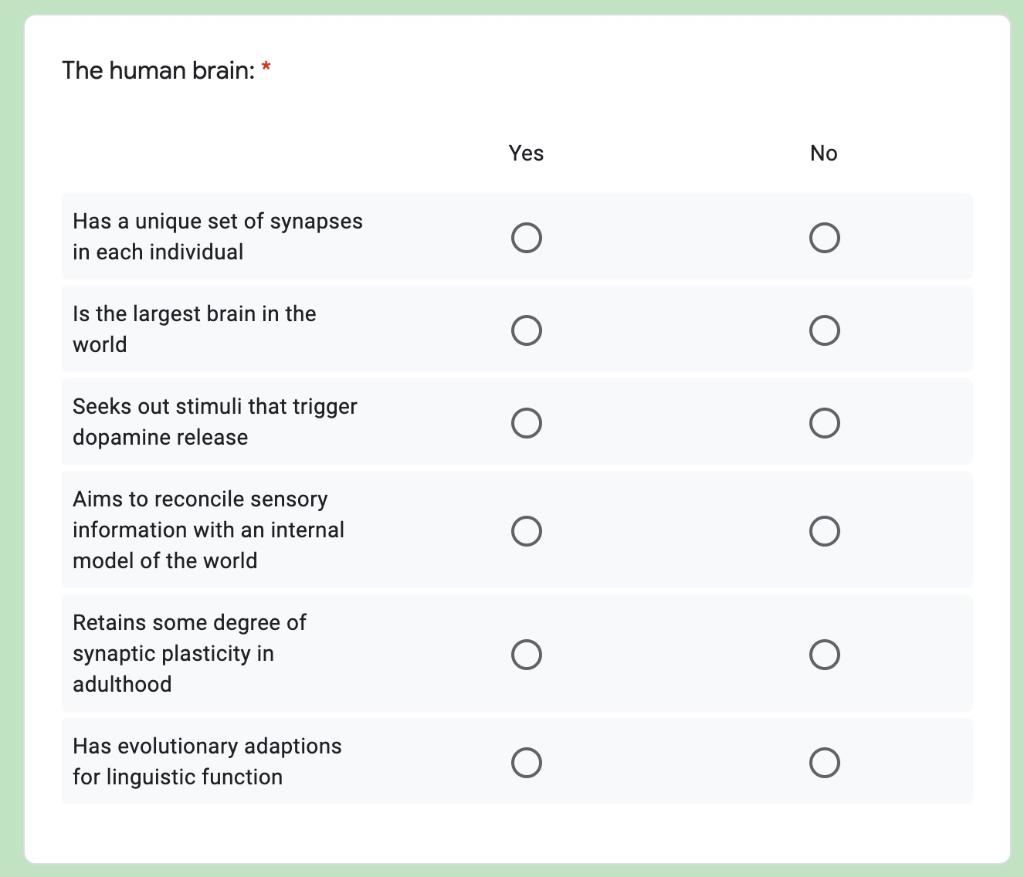Click the question title 'The human brain:'
The width and height of the screenshot is (1024, 877).
(x=160, y=71)
